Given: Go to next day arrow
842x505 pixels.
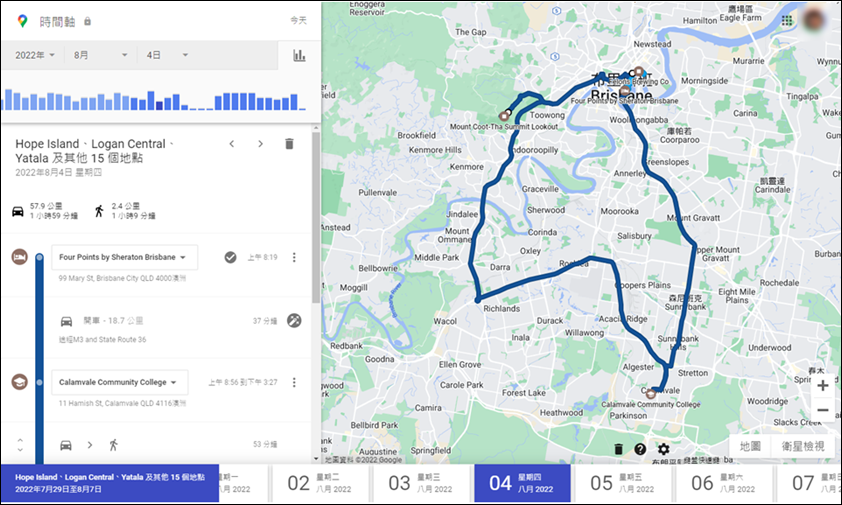Looking at the screenshot, I should pos(260,143).
